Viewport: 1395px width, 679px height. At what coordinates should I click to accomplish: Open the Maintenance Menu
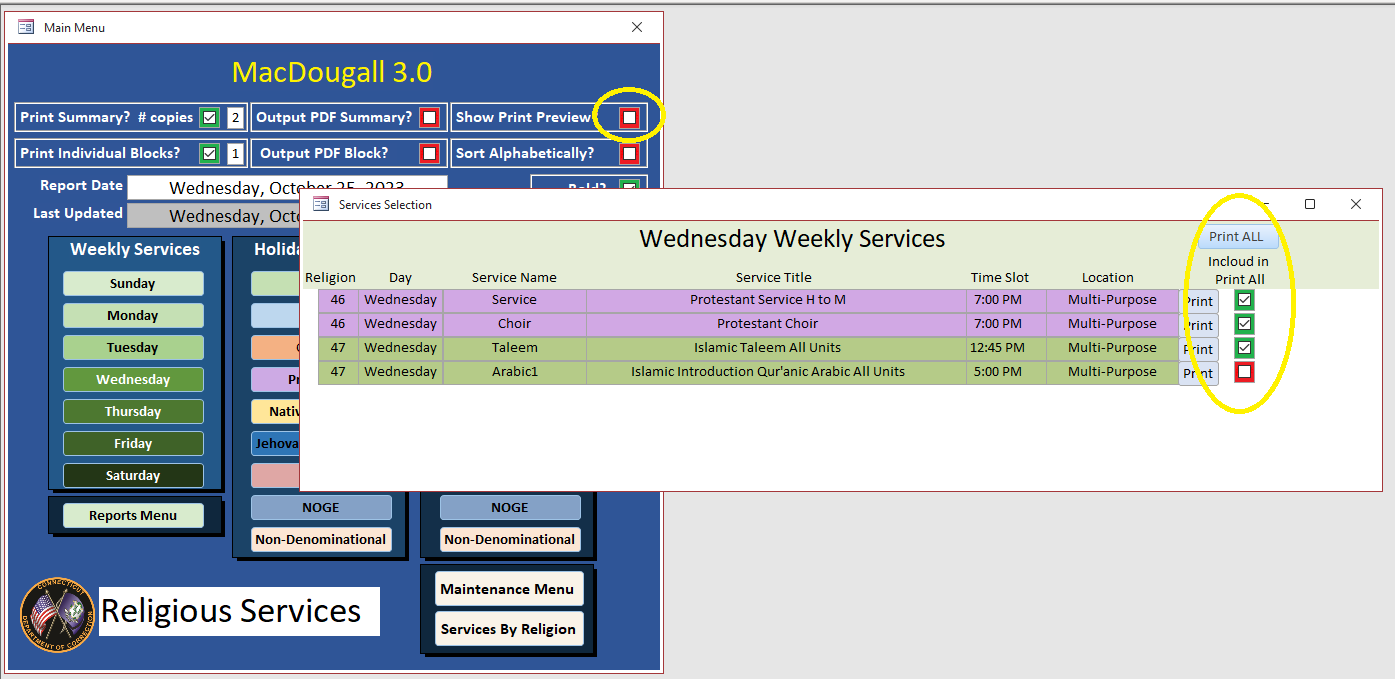[x=508, y=589]
